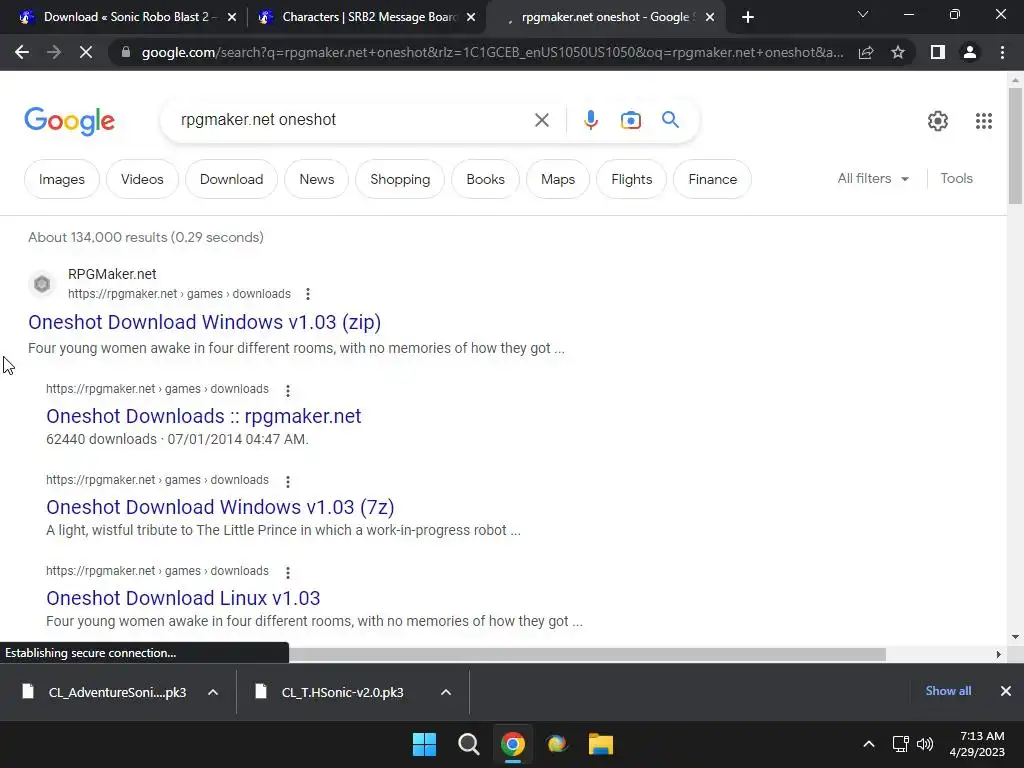Open Windows taskbar search

(468, 744)
